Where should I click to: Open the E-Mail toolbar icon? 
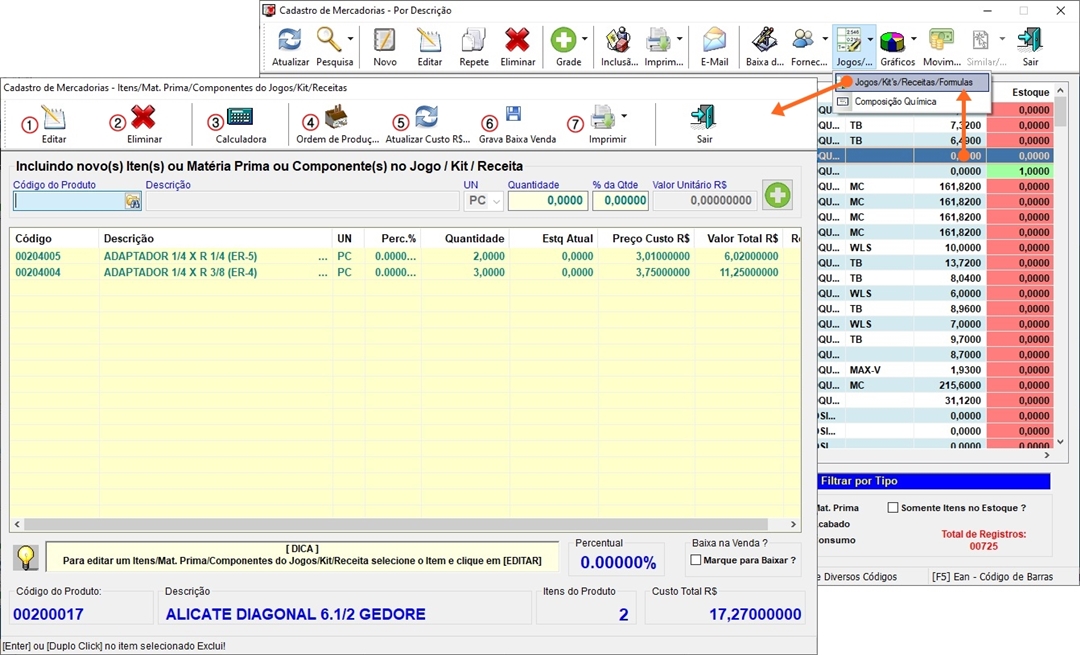click(714, 41)
